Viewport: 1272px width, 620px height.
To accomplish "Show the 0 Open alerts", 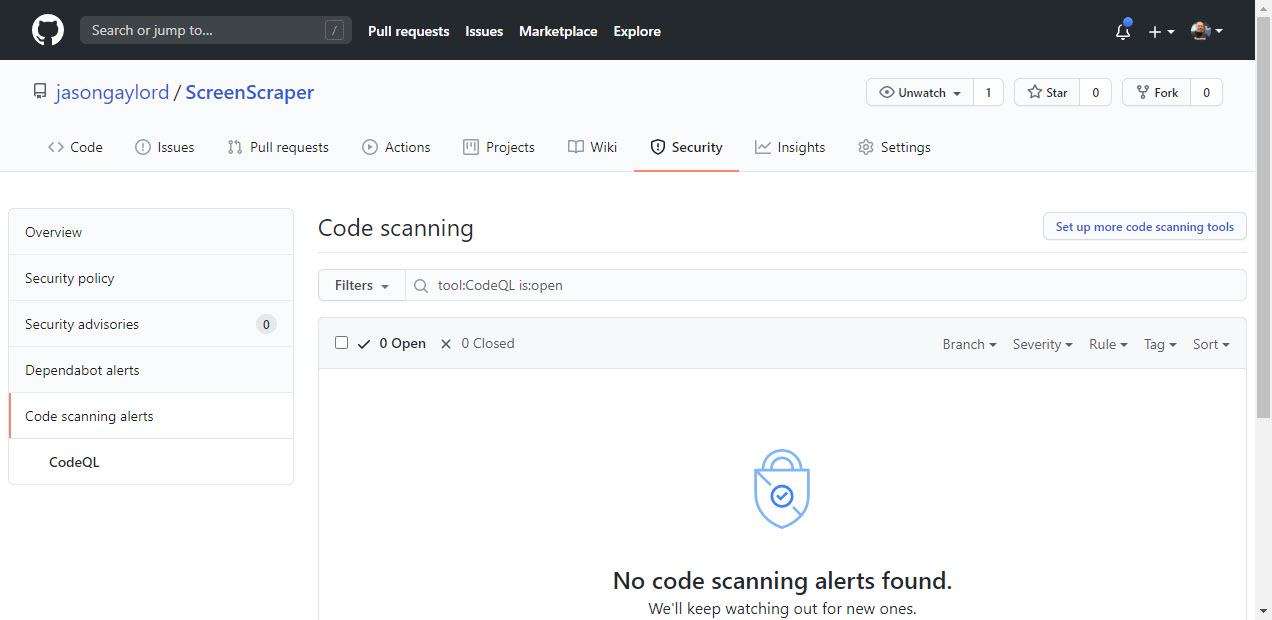I will 391,343.
